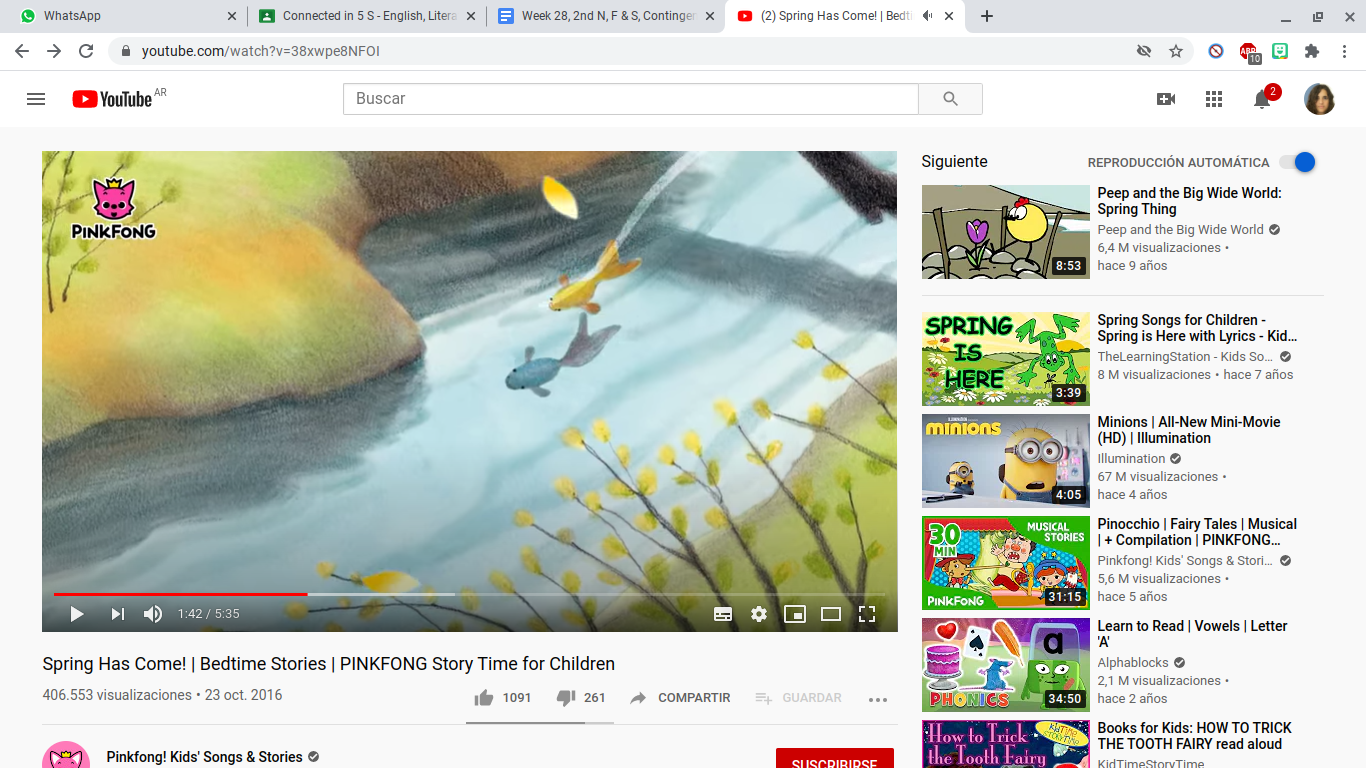Skip to the next video
Viewport: 1366px width, 768px height.
pyautogui.click(x=118, y=614)
